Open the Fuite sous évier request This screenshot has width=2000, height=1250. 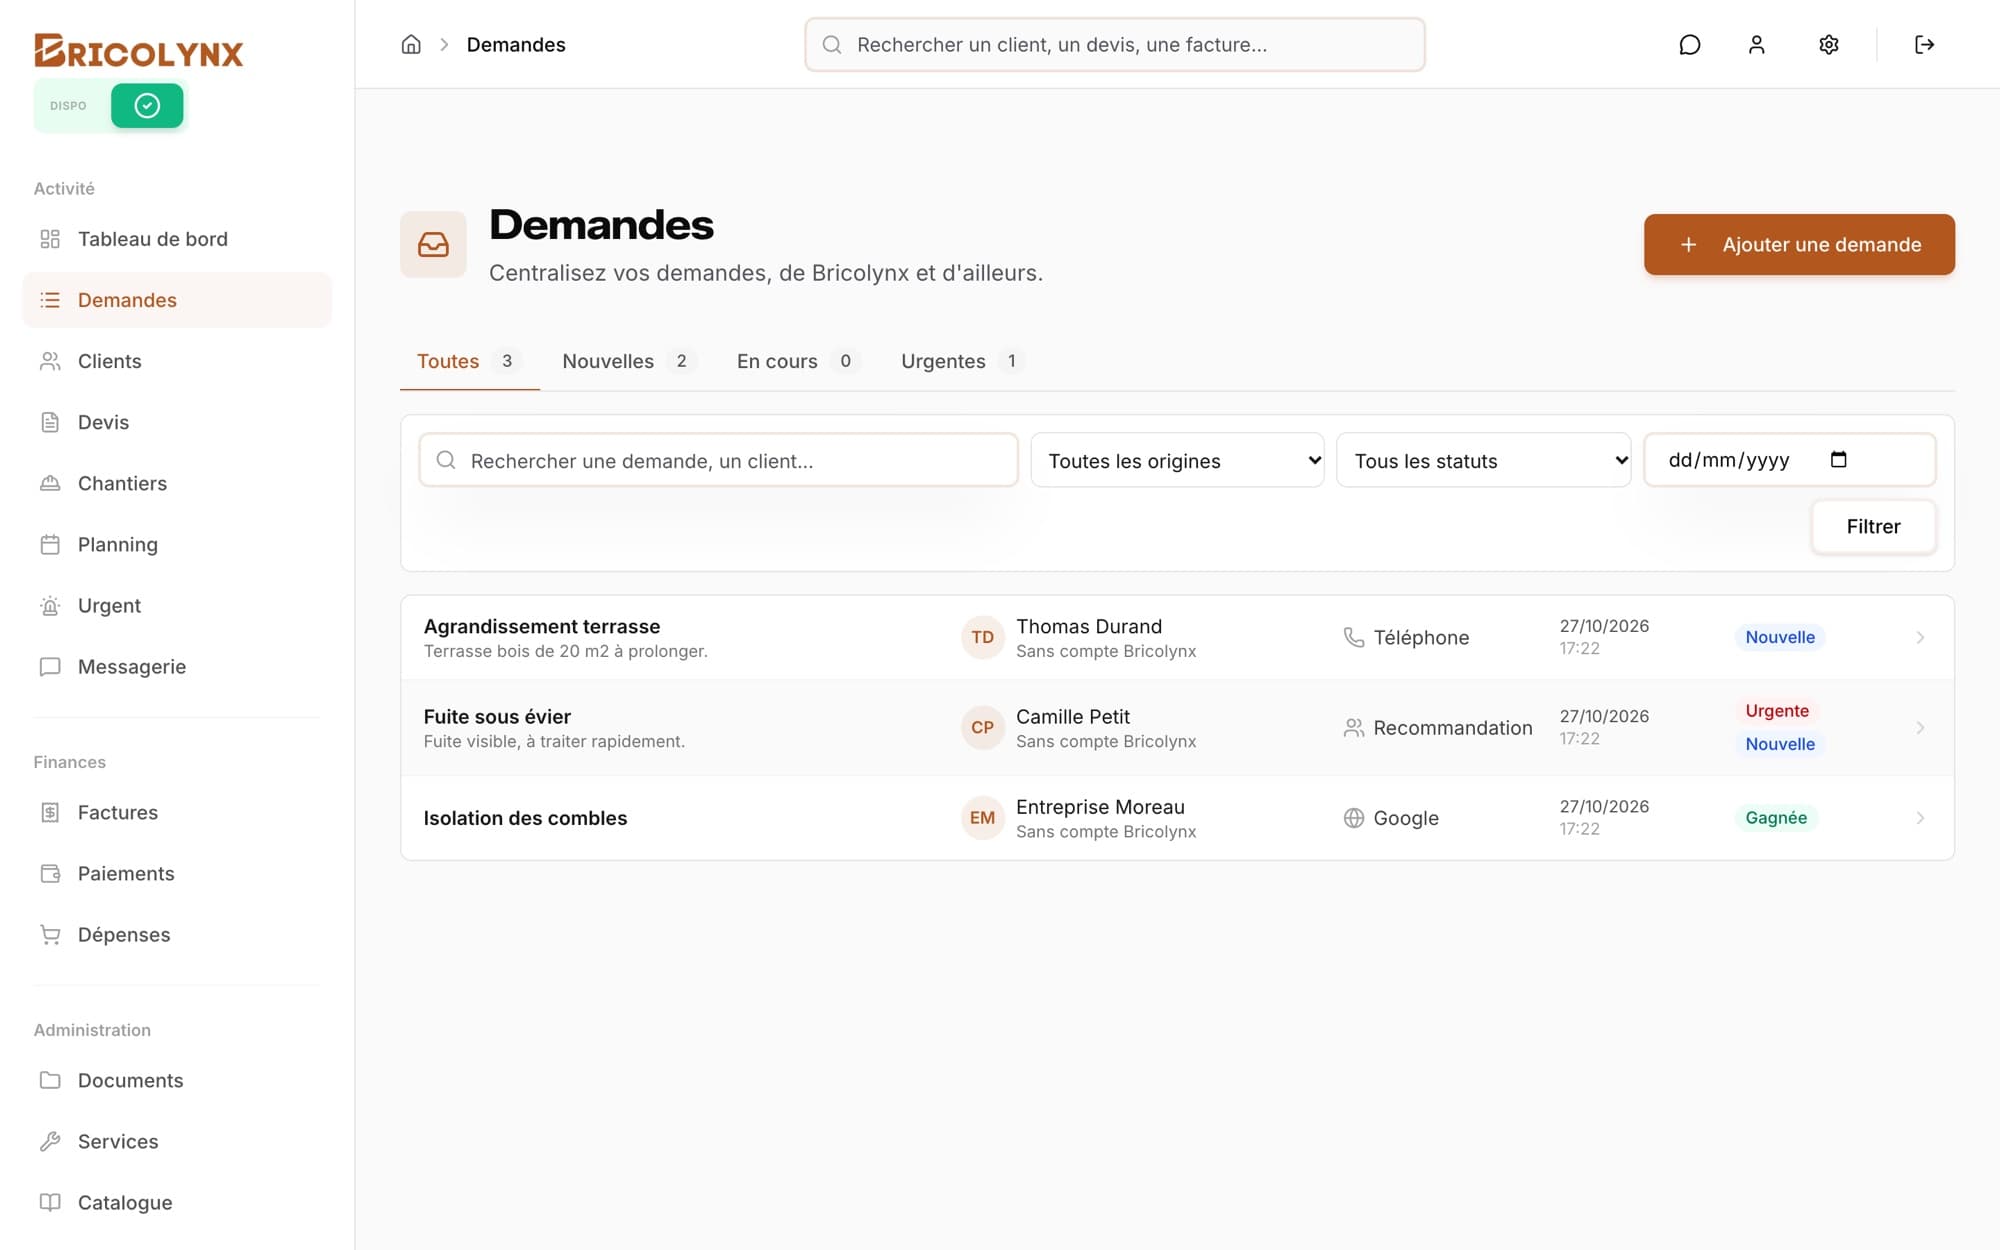click(1177, 727)
